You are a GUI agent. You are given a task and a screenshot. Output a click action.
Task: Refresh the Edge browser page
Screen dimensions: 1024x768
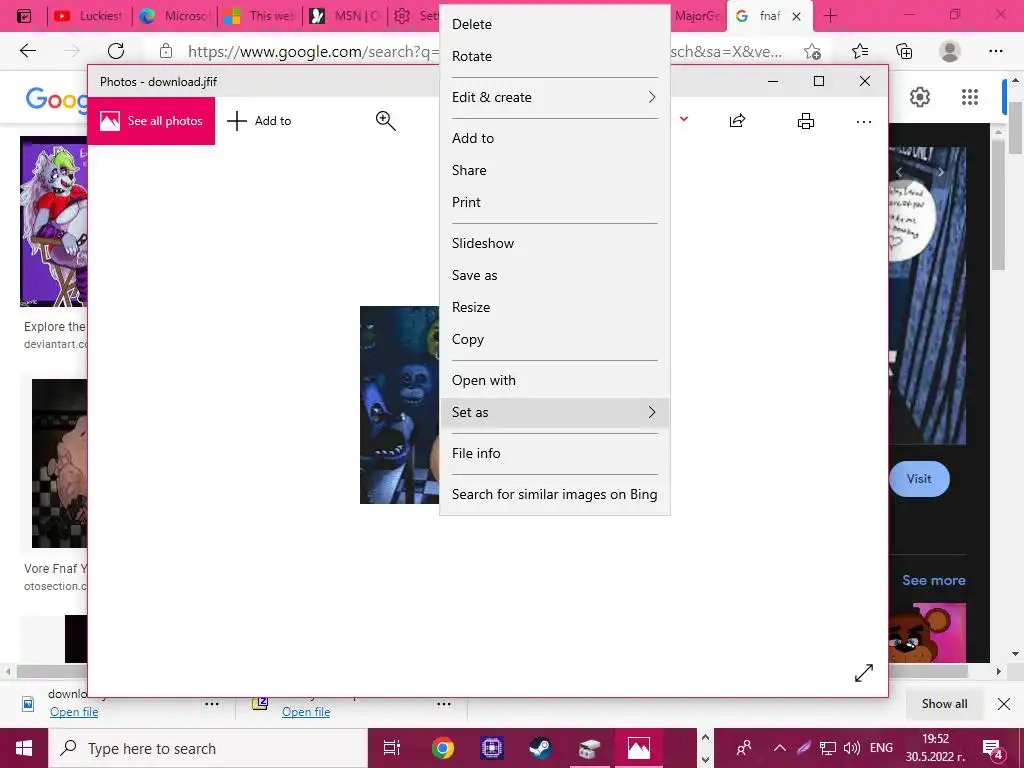pos(116,51)
